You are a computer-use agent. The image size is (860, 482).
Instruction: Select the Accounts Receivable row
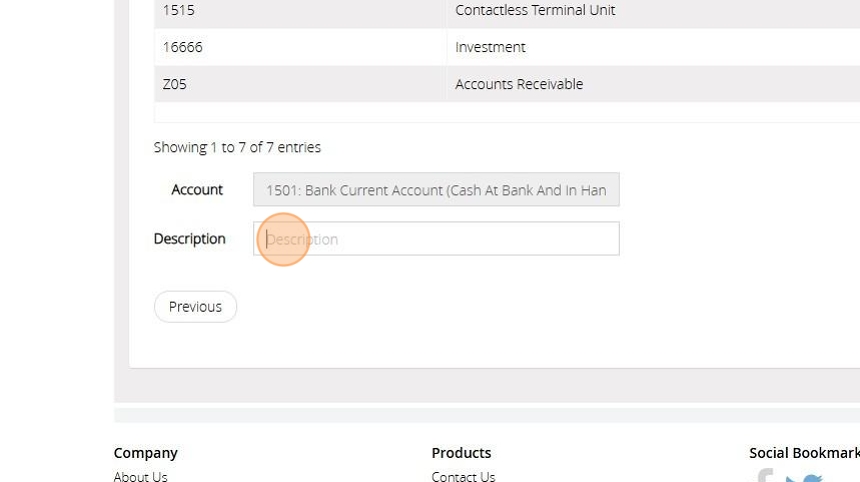point(519,84)
